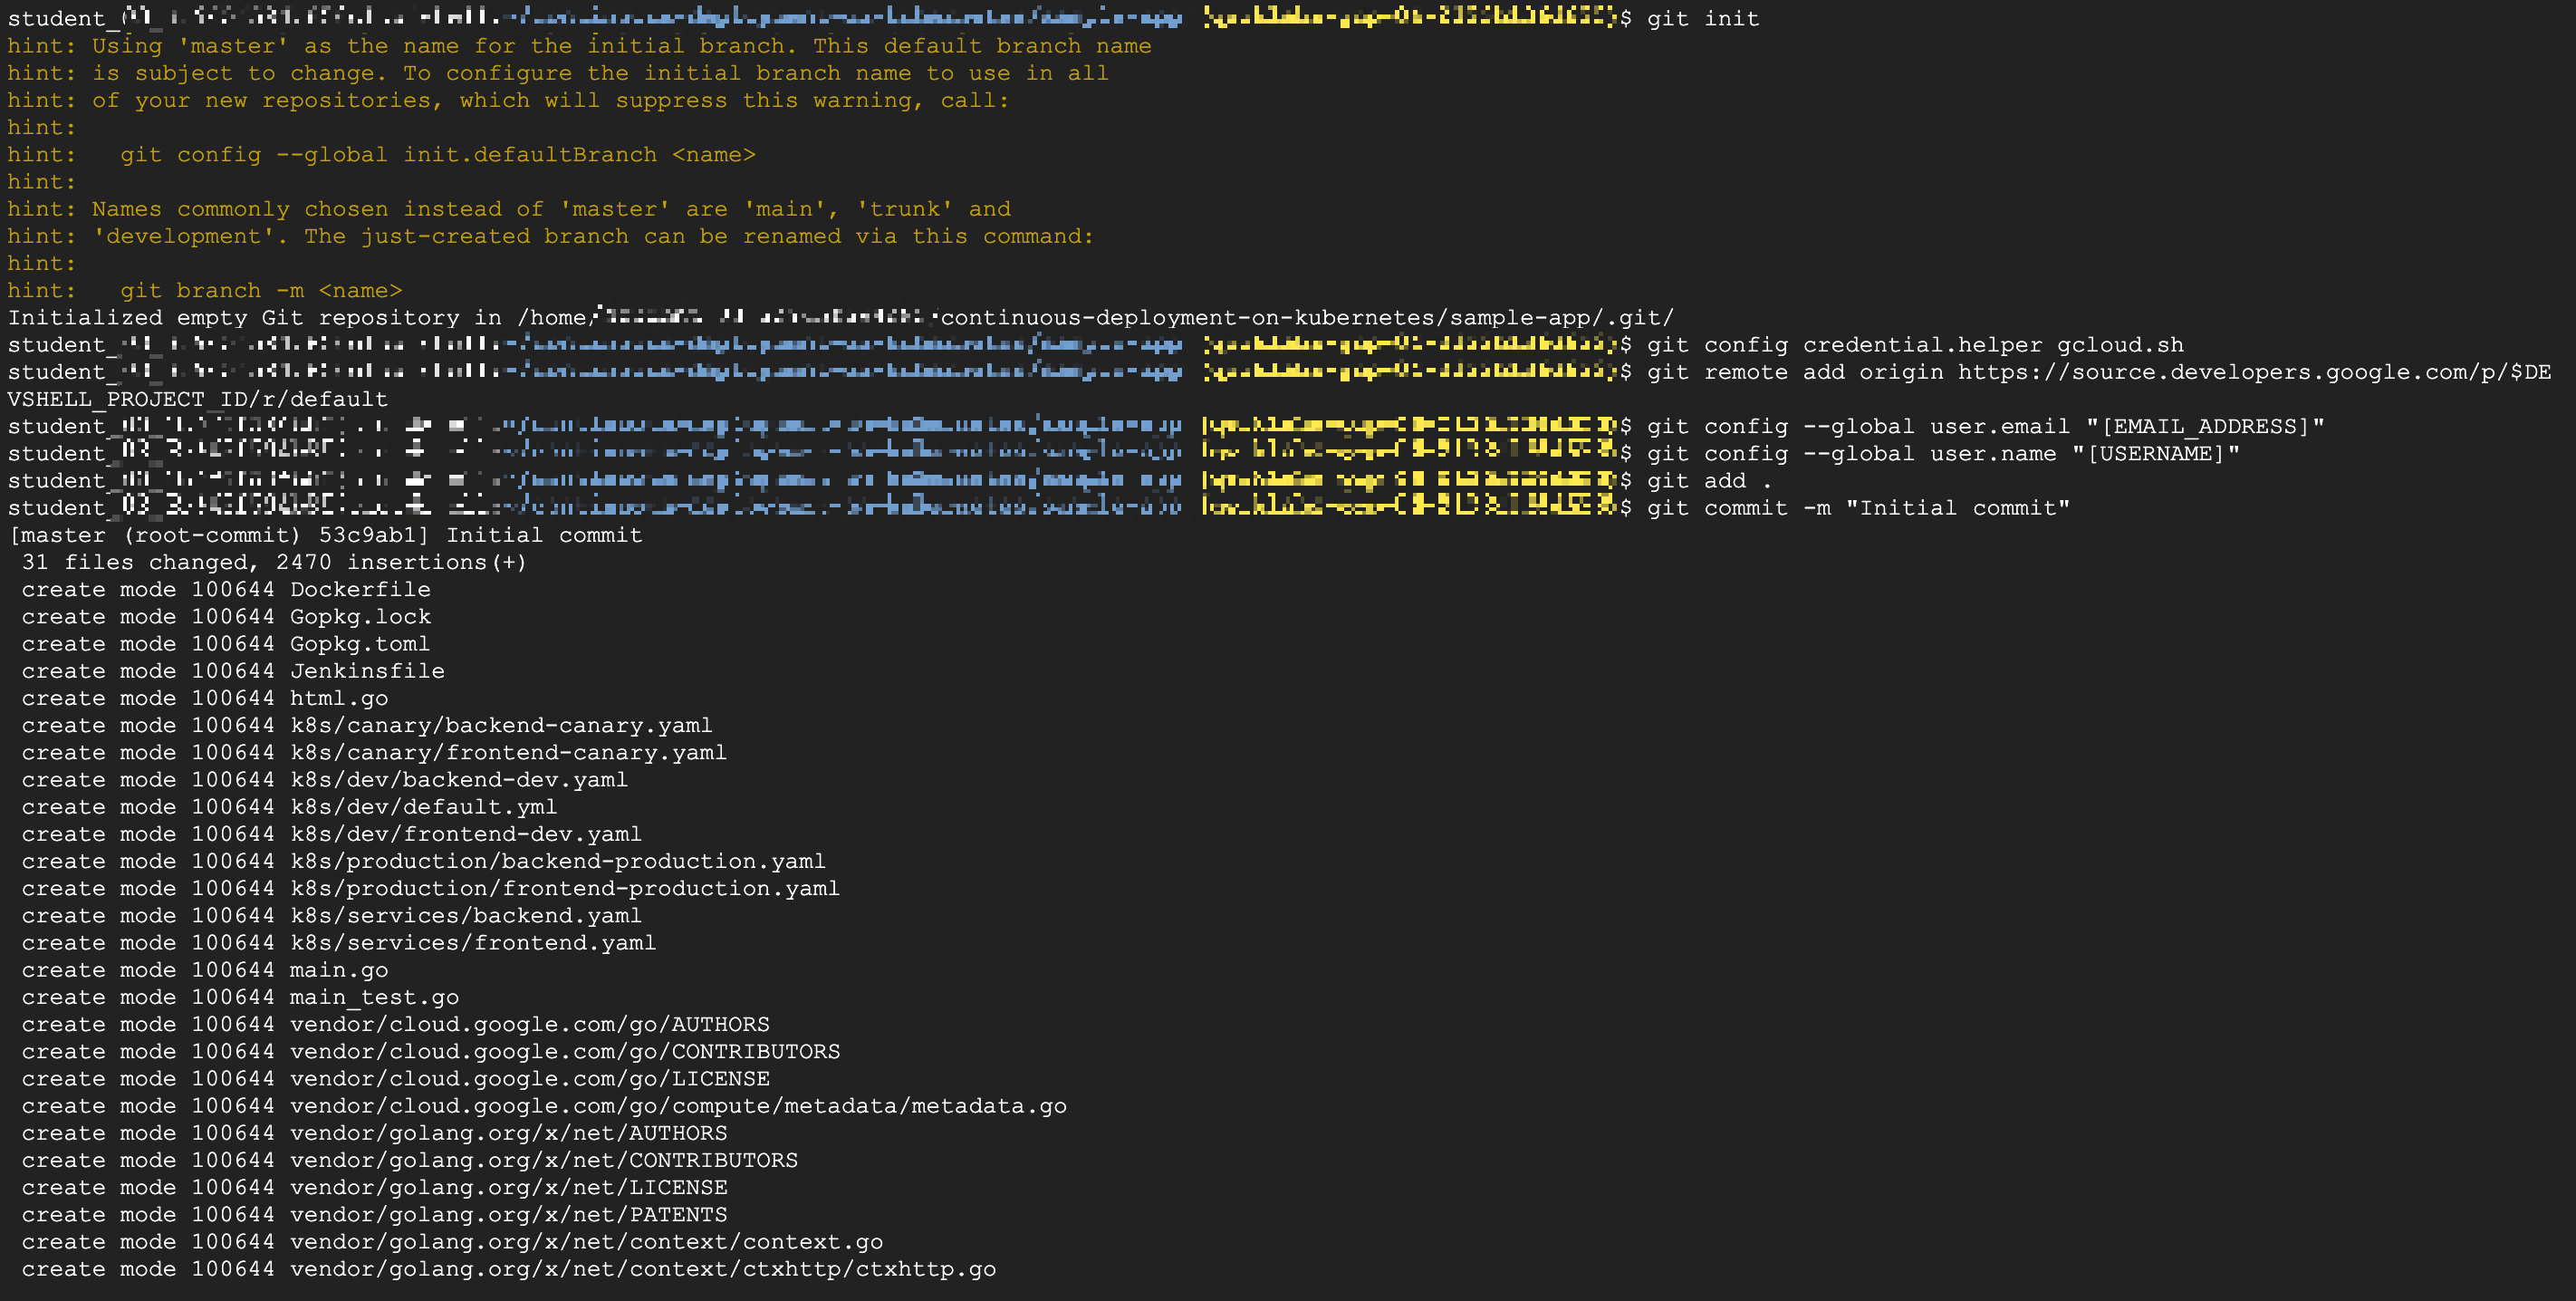
Task: Click the k8s/canary/backend-canary.yaml path
Action: [x=501, y=726]
